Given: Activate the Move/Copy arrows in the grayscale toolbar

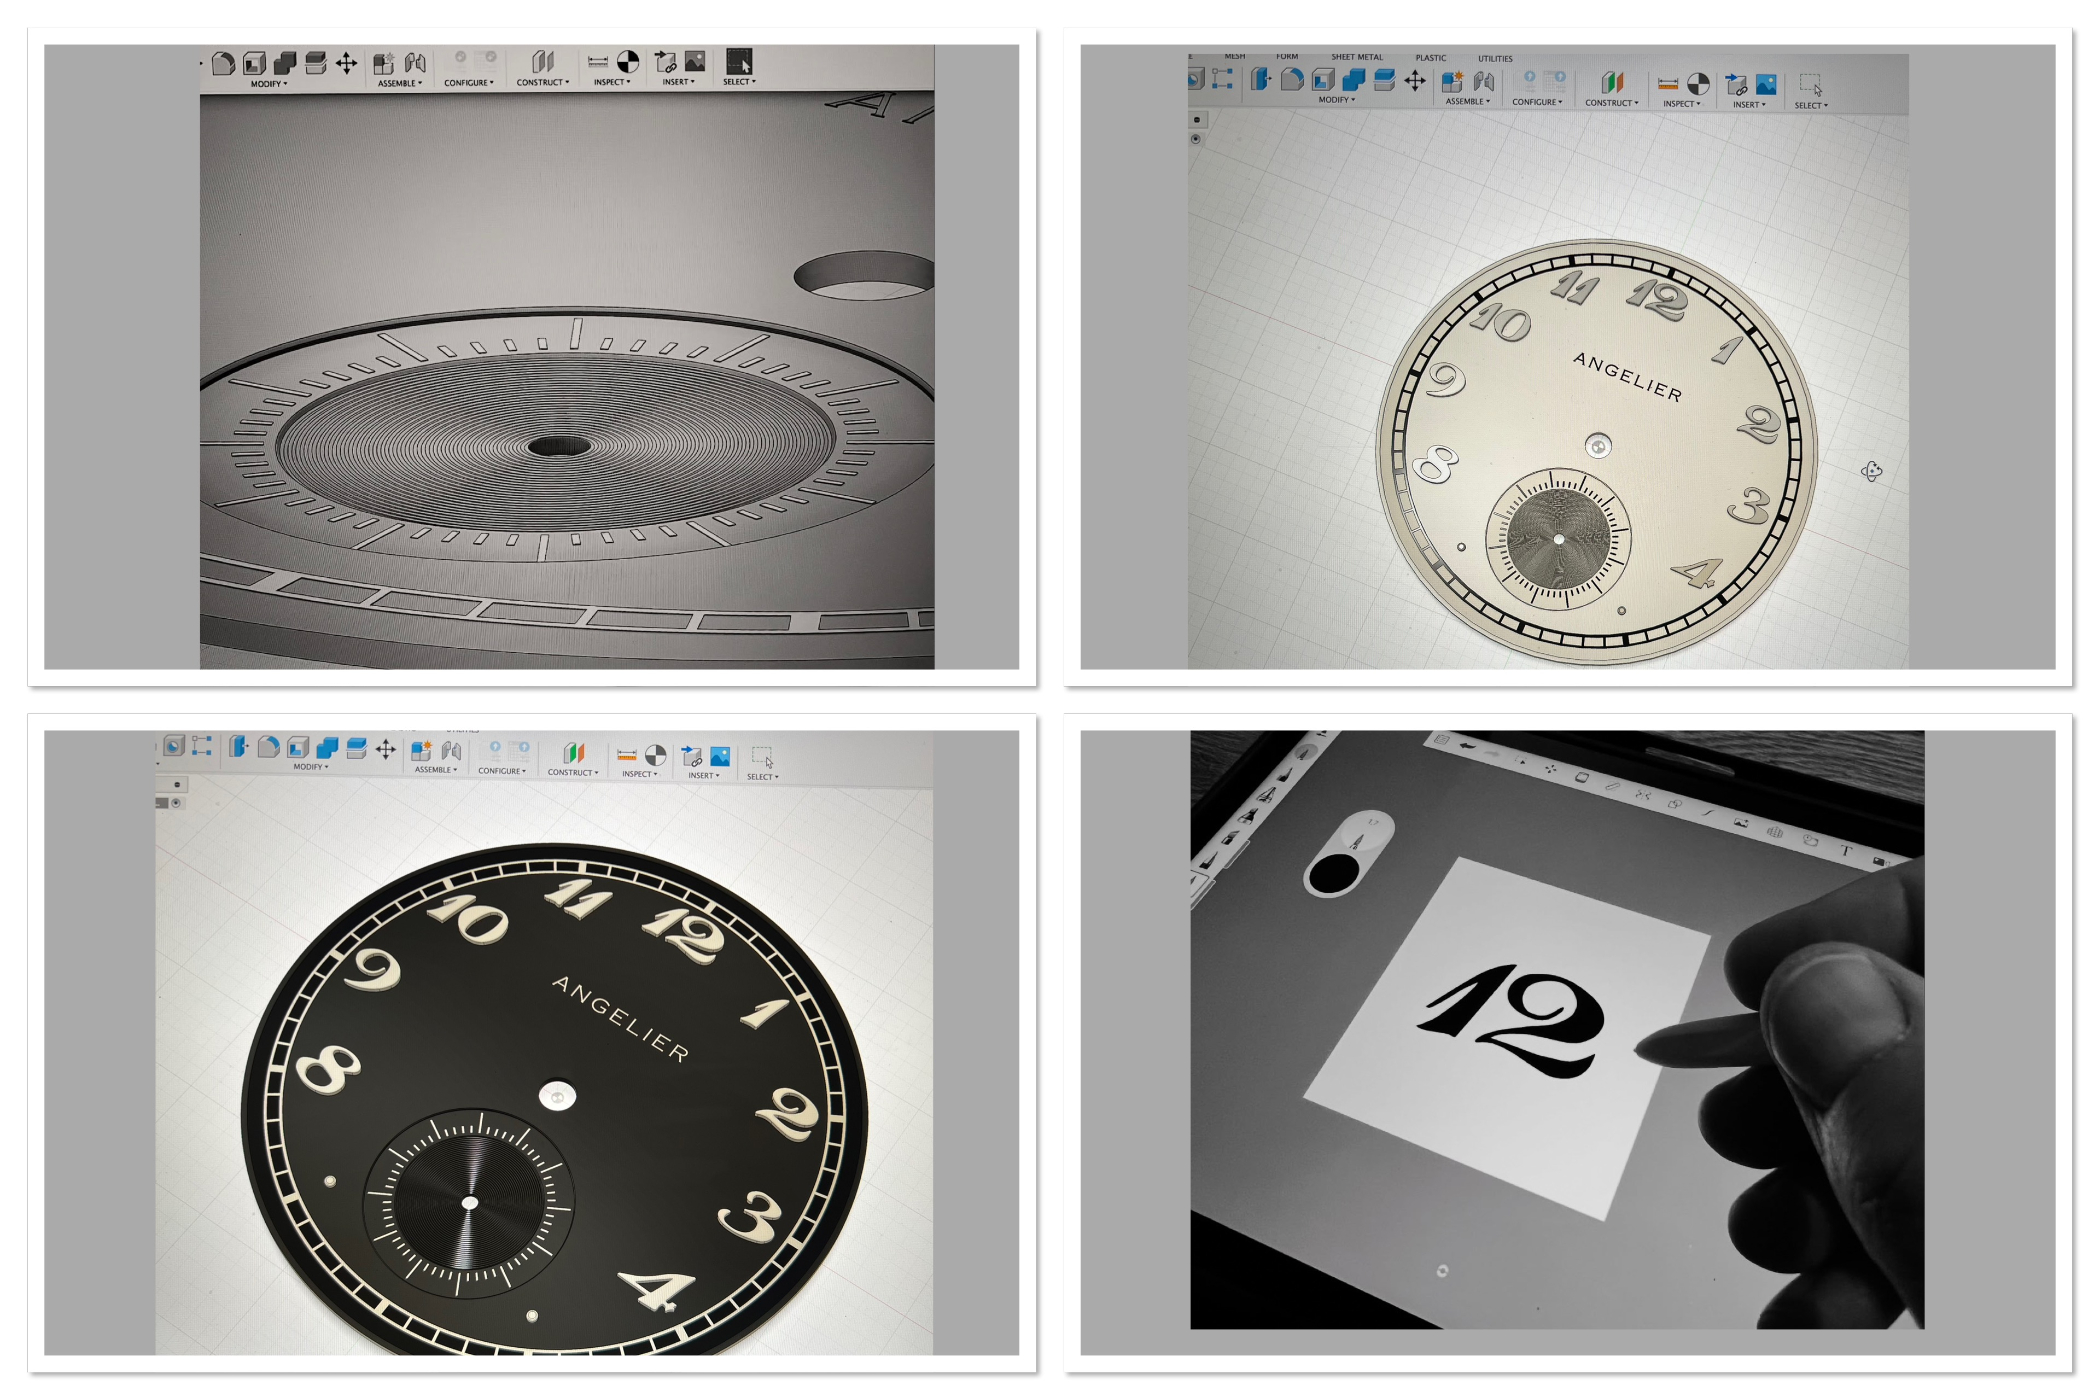Looking at the screenshot, I should tap(346, 64).
